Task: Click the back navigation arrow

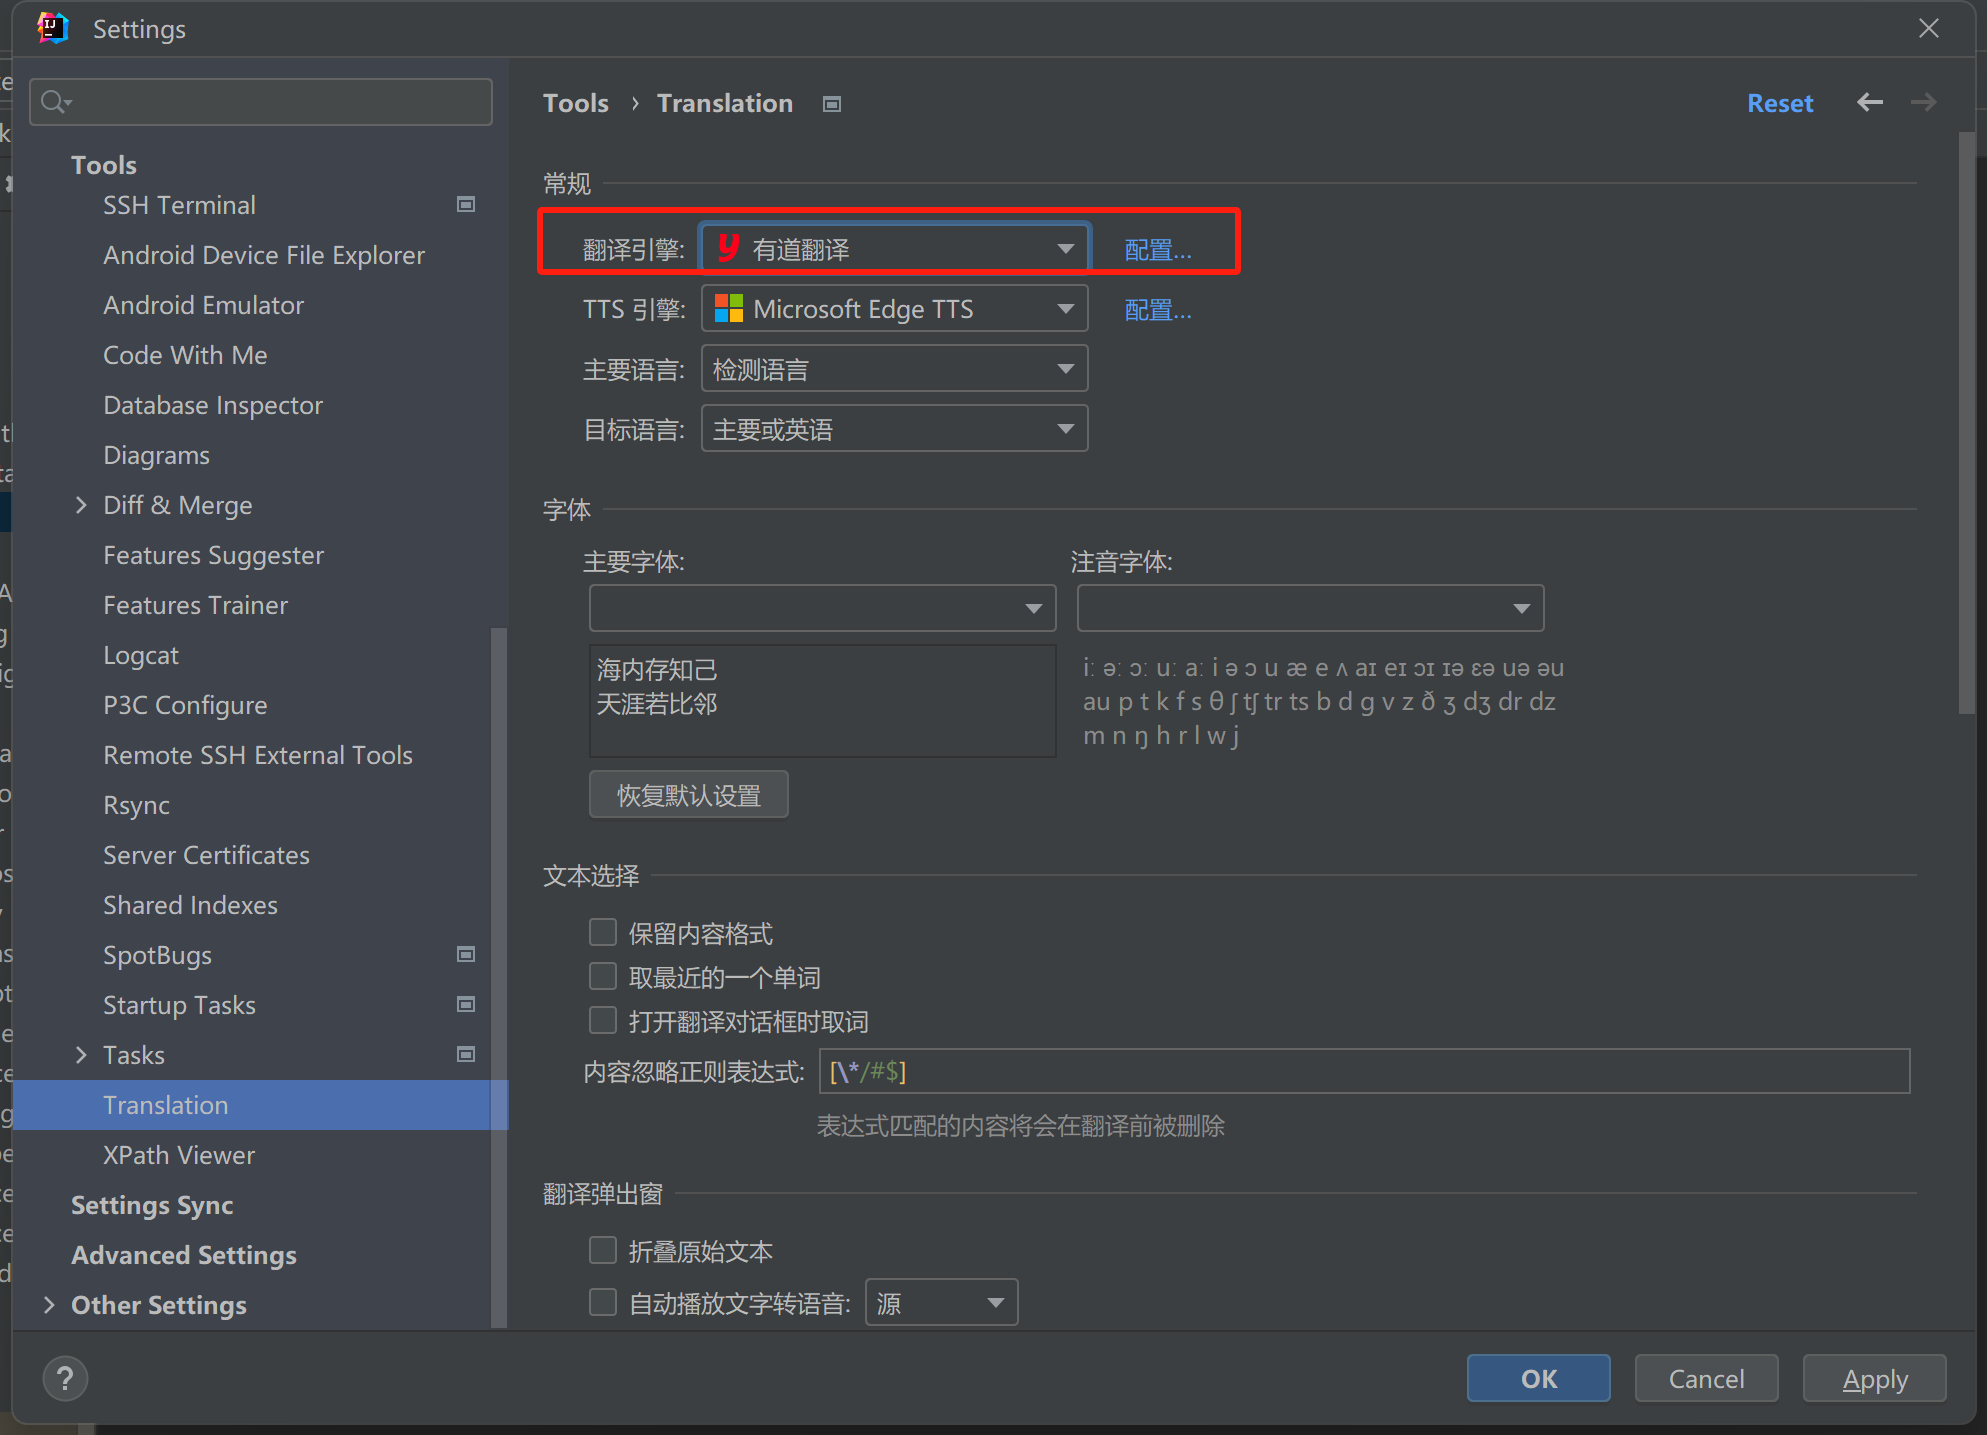Action: pos(1869,103)
